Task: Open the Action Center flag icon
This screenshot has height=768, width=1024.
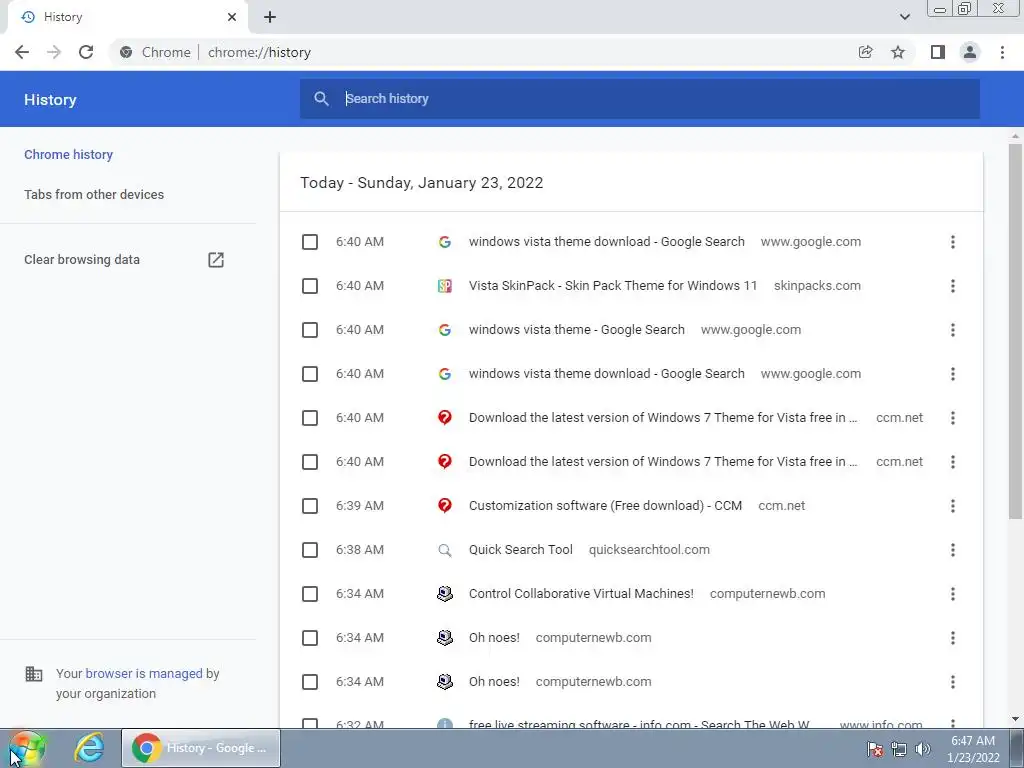Action: [x=874, y=749]
